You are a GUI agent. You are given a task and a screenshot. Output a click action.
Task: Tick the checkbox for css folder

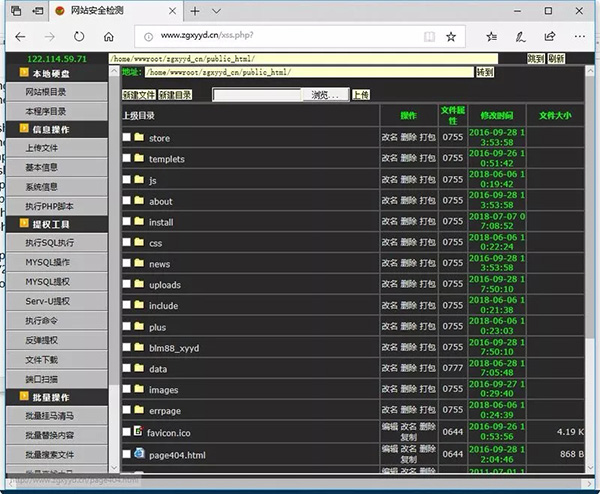pos(127,242)
